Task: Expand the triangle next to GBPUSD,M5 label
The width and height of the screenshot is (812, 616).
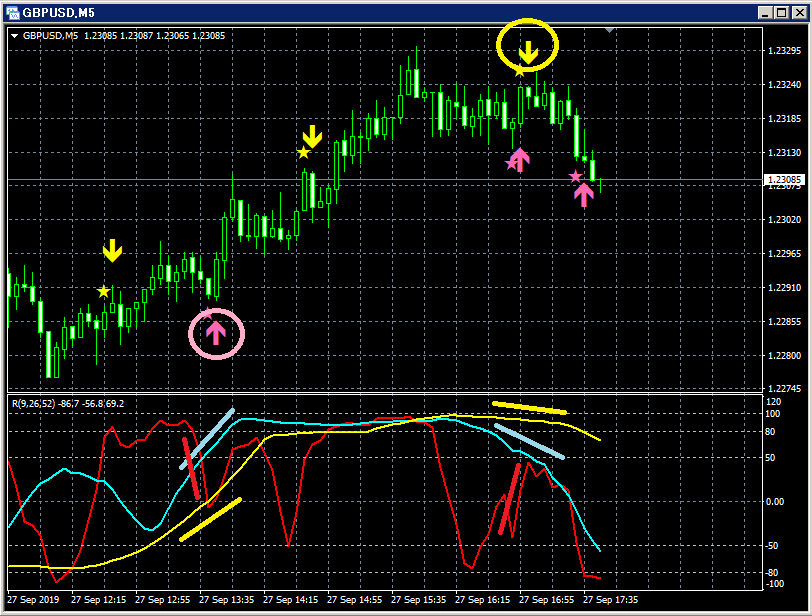Action: click(x=14, y=36)
